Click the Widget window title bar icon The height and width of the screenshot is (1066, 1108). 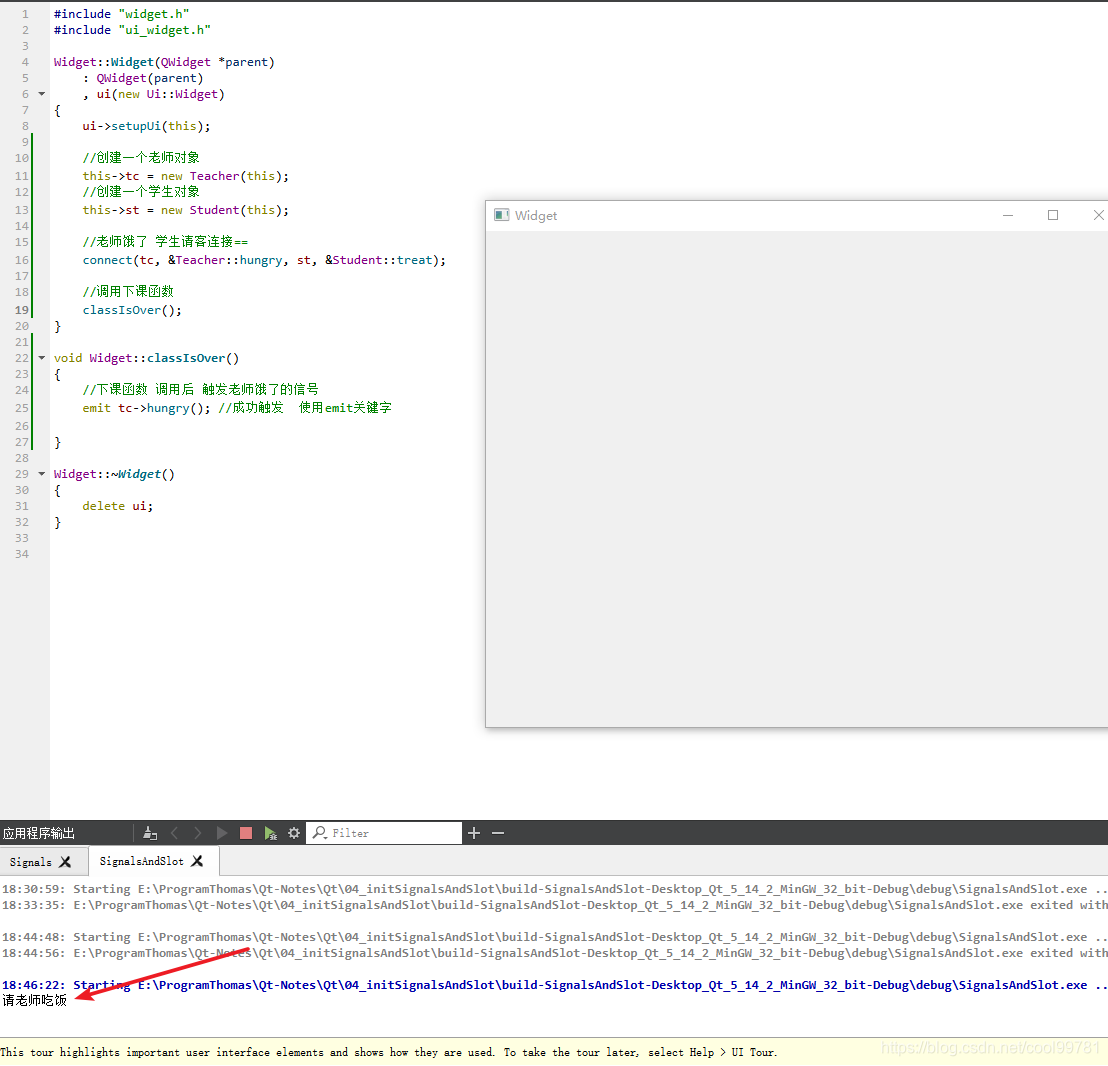point(502,215)
